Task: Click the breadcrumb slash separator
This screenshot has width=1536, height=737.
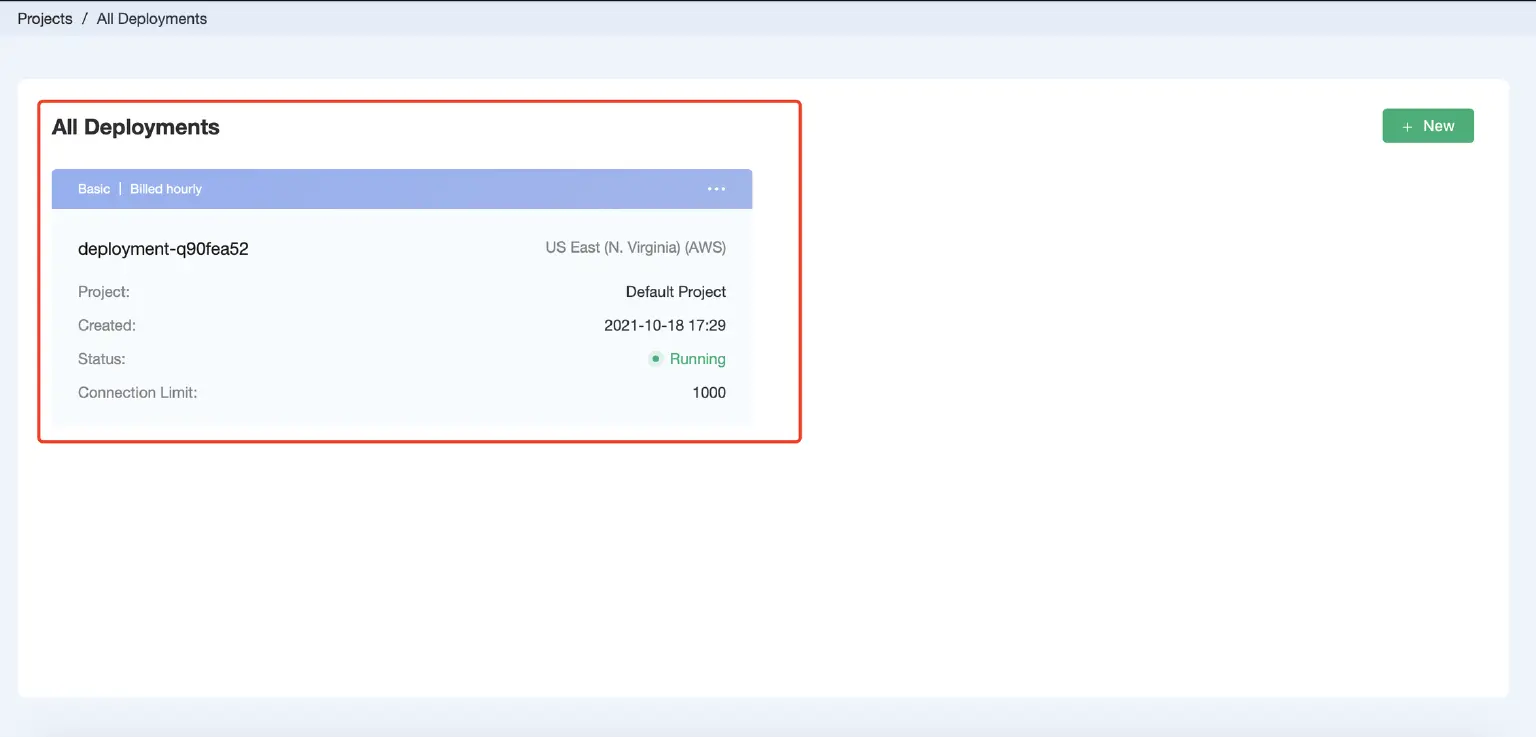Action: [85, 18]
